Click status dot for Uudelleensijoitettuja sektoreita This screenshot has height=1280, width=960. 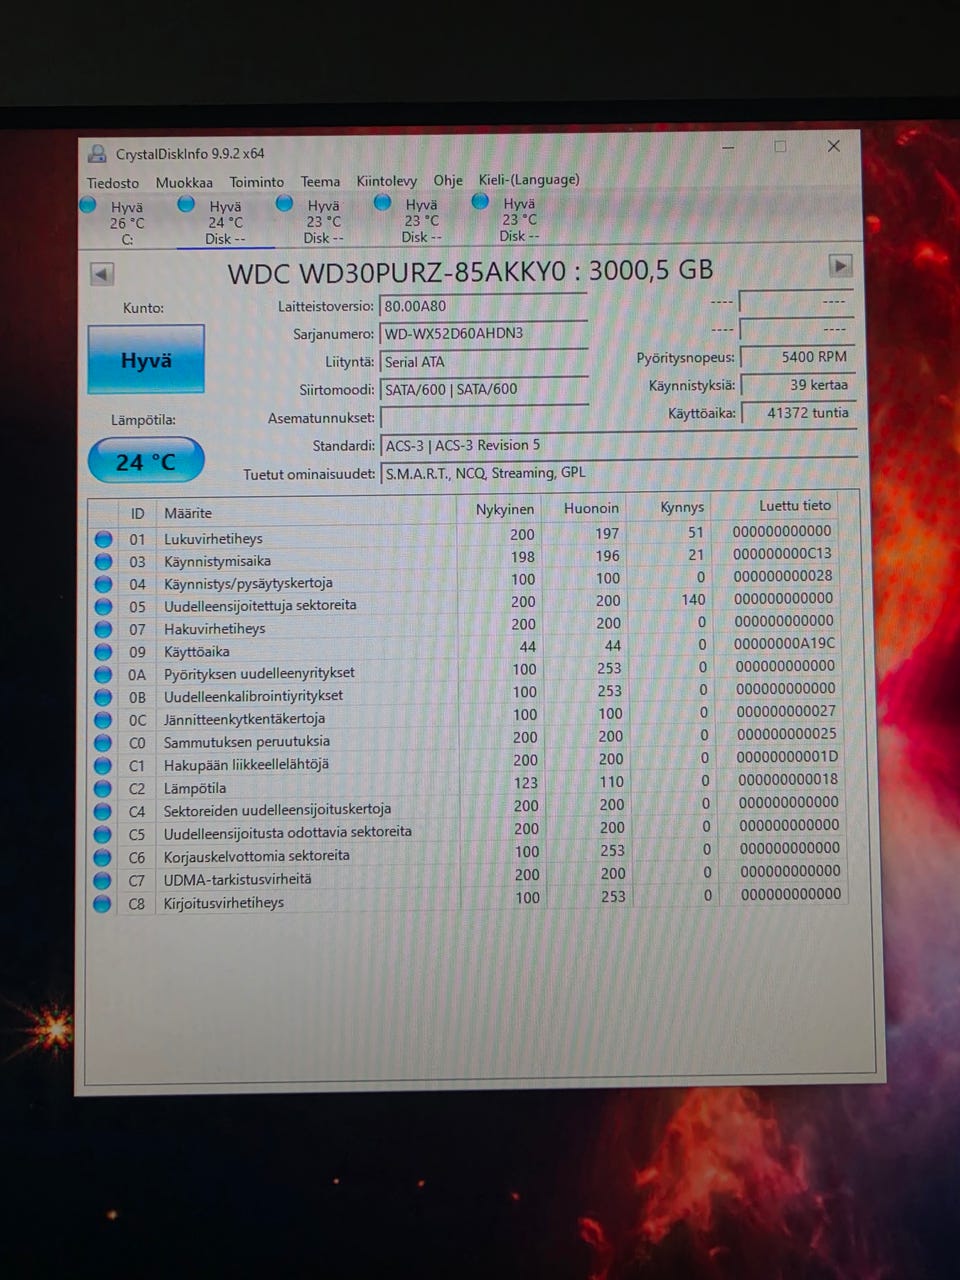(103, 606)
